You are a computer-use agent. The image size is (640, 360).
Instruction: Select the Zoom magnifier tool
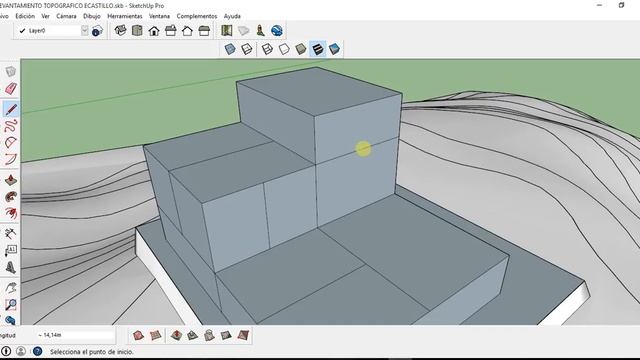(x=11, y=304)
